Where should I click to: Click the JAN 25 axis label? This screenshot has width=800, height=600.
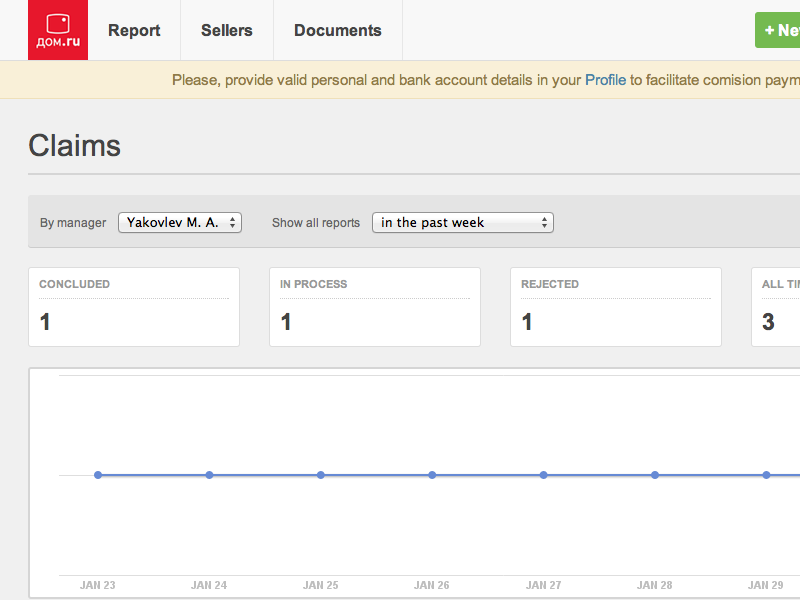[320, 585]
